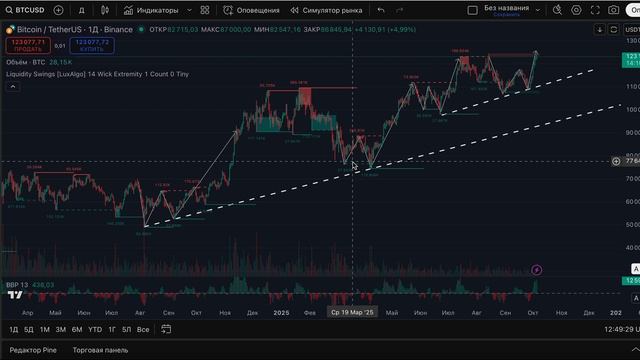Click the plus icon to compare symbols

coord(58,10)
